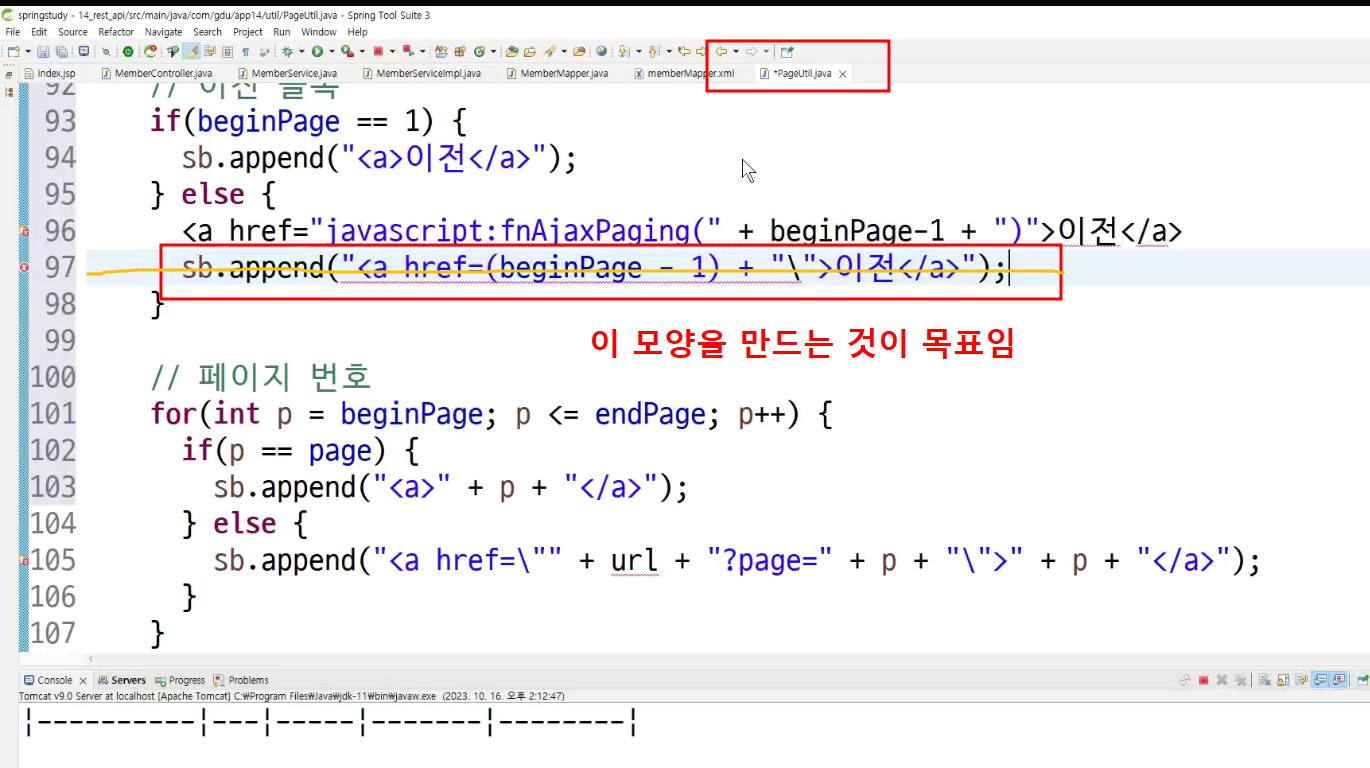The width and height of the screenshot is (1370, 768).
Task: Open the Source menu
Action: pyautogui.click(x=73, y=32)
